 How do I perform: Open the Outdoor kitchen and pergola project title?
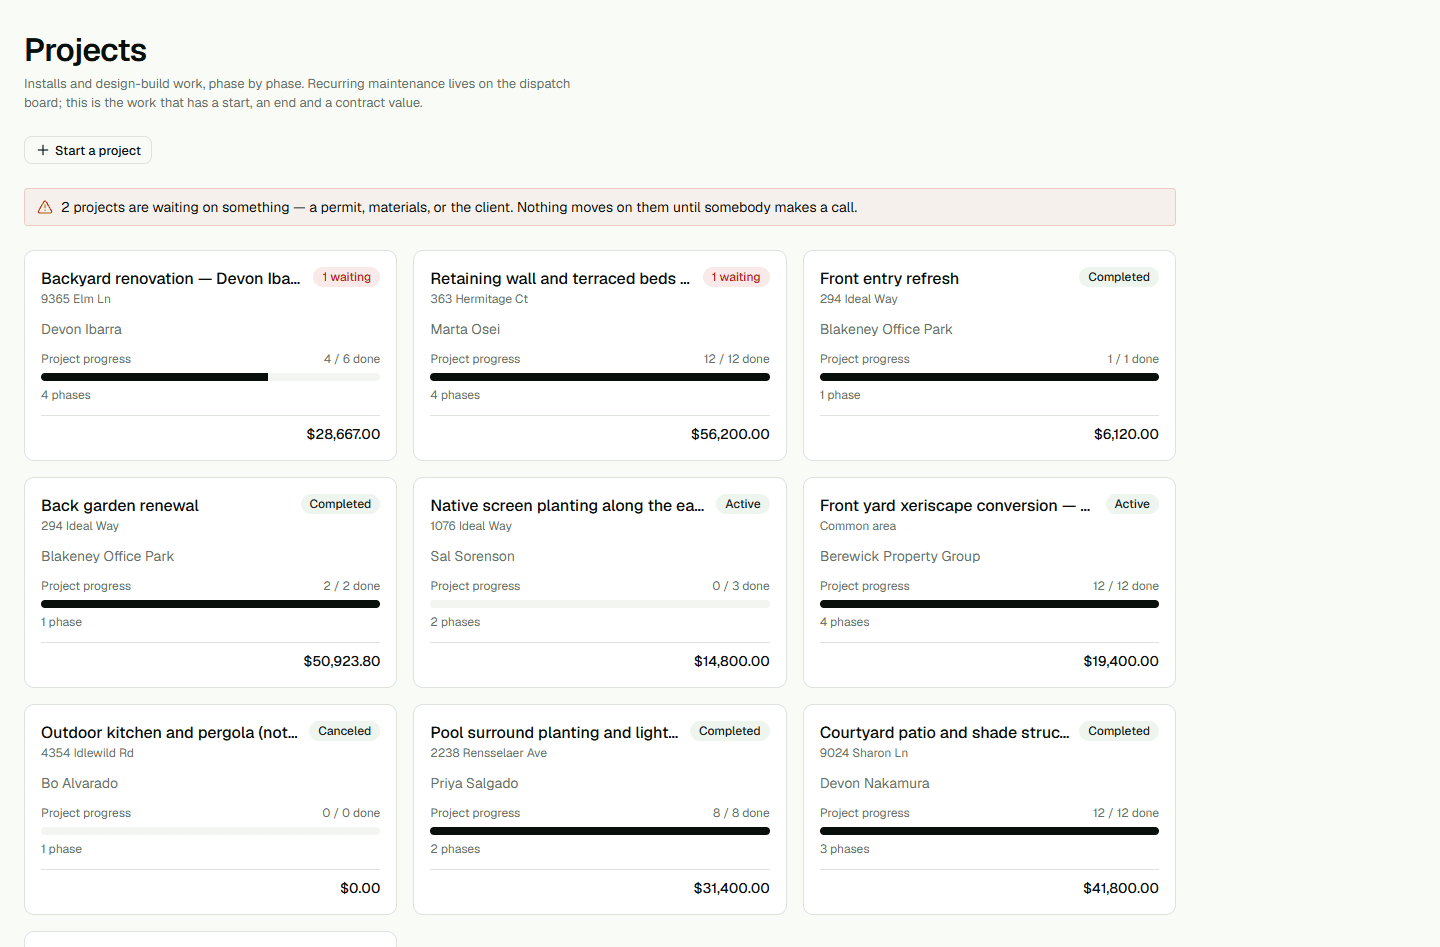click(169, 732)
